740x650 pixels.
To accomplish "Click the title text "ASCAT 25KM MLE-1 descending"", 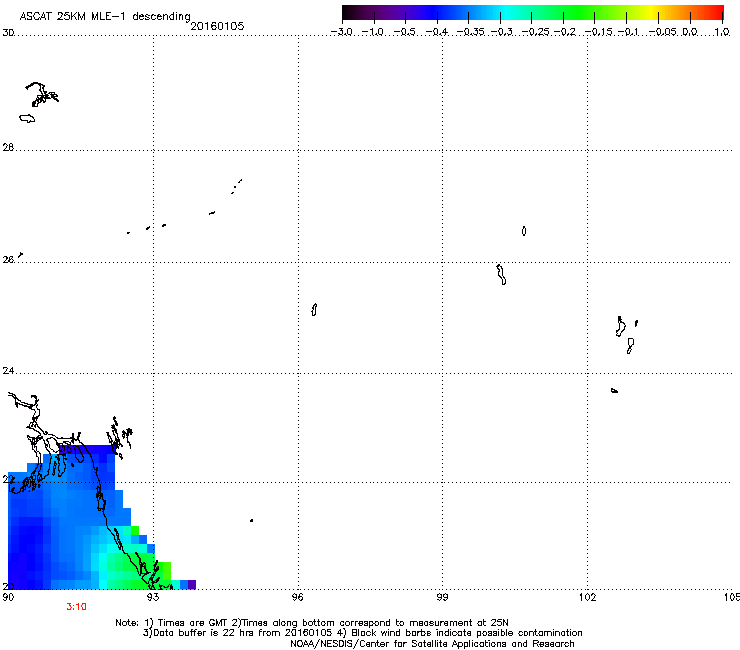I will (105, 16).
